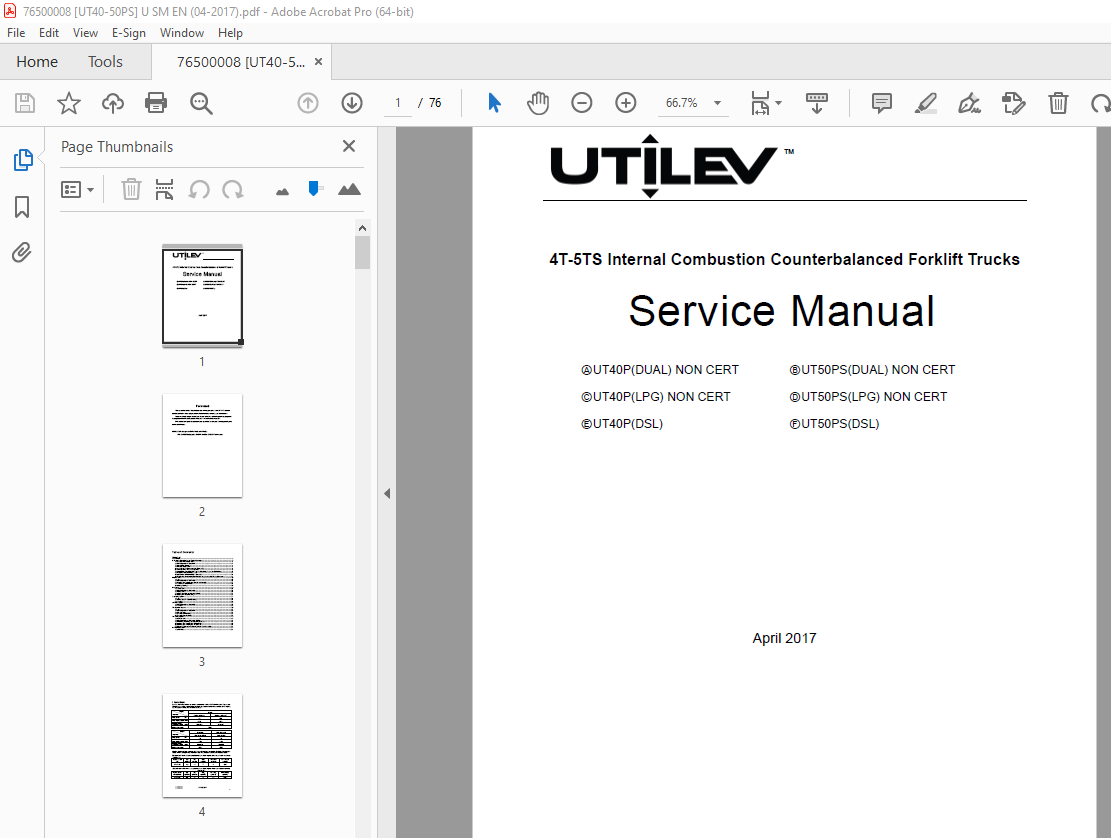Reduce thumbnail size with the small mountain icon
The image size is (1111, 838).
(282, 191)
